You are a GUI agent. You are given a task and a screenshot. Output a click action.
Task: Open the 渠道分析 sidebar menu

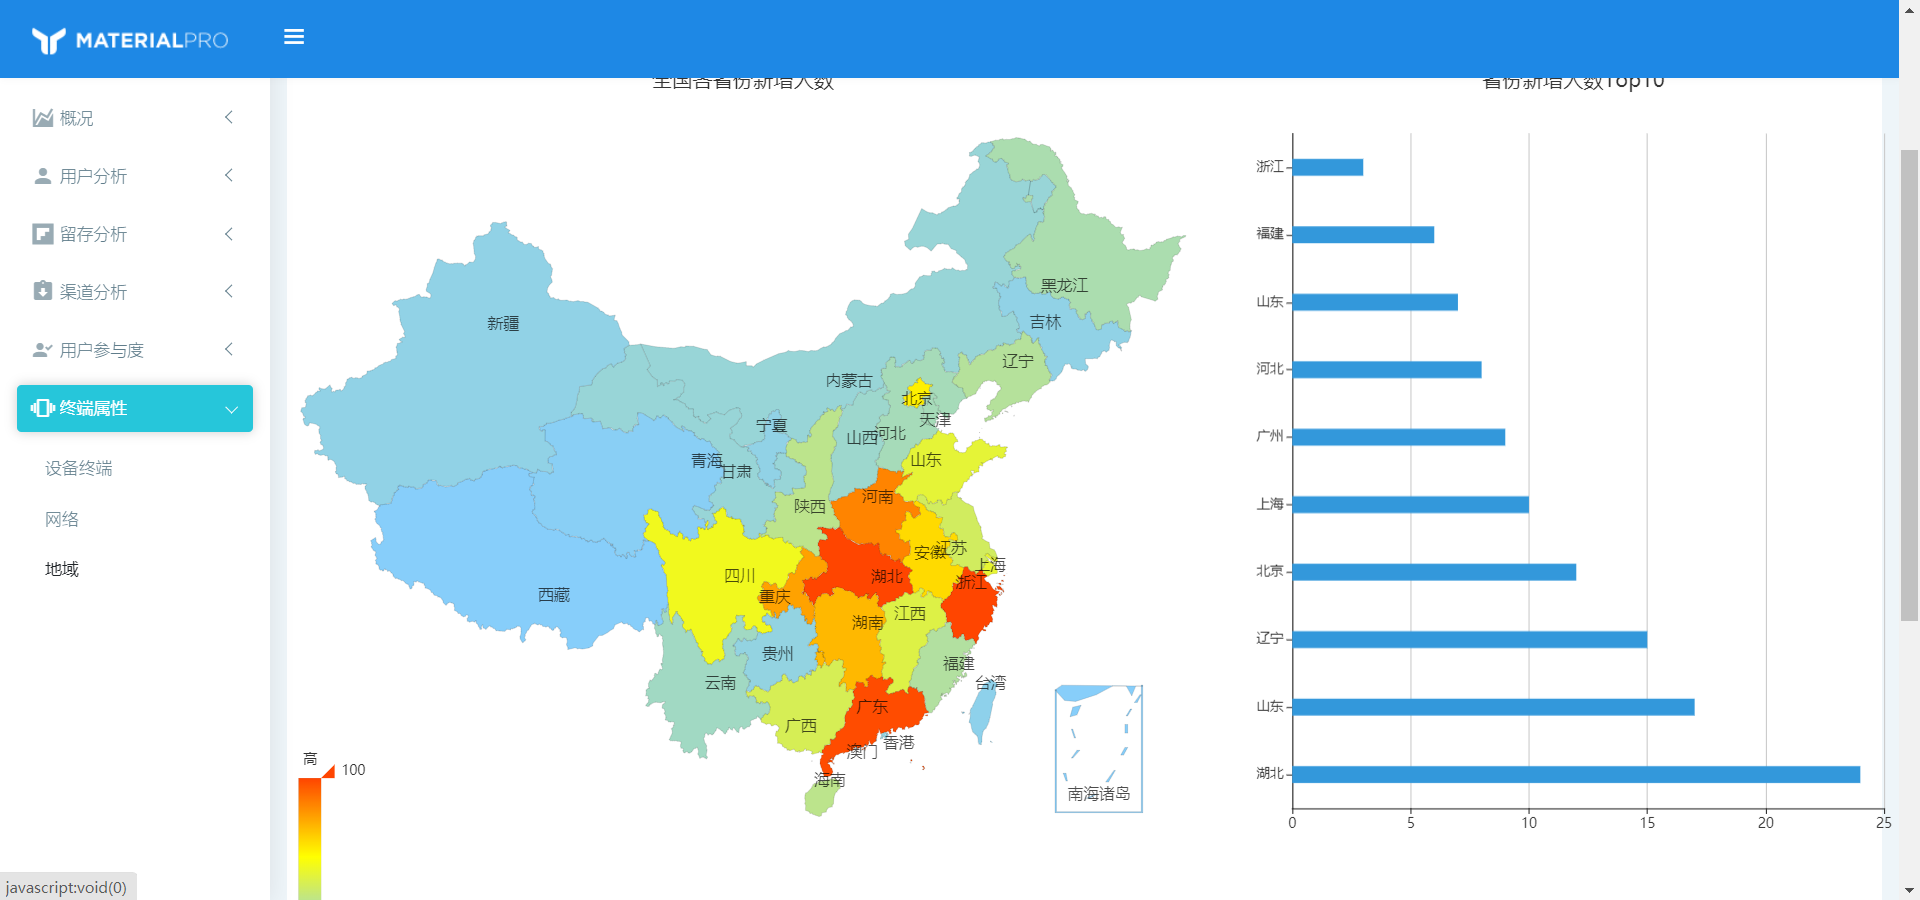coord(135,292)
